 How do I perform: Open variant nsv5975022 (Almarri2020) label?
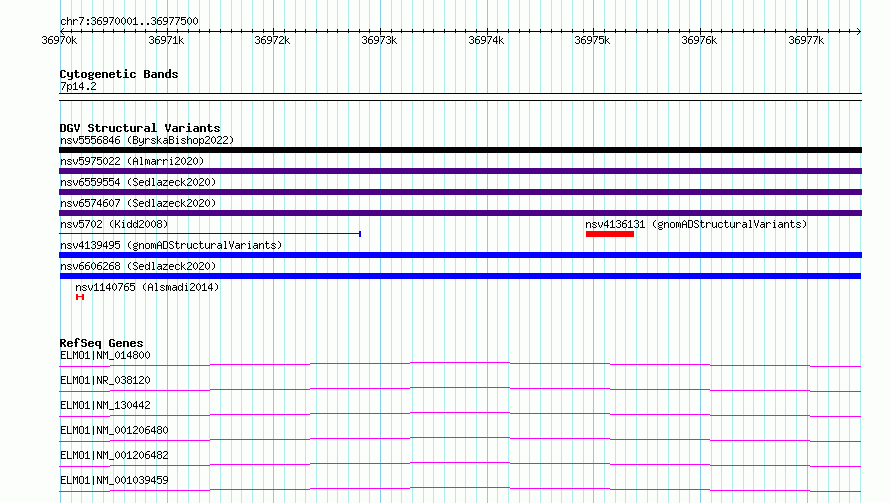[132, 161]
